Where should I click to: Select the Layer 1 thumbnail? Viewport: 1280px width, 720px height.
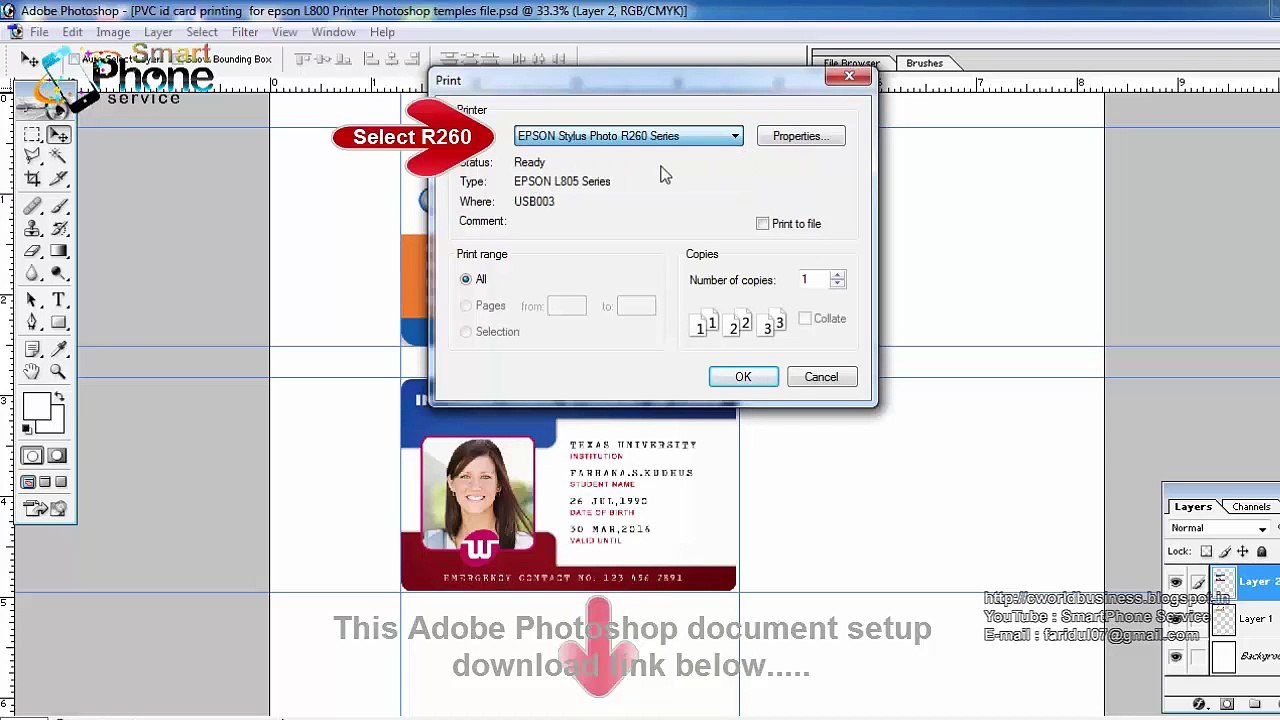1224,619
